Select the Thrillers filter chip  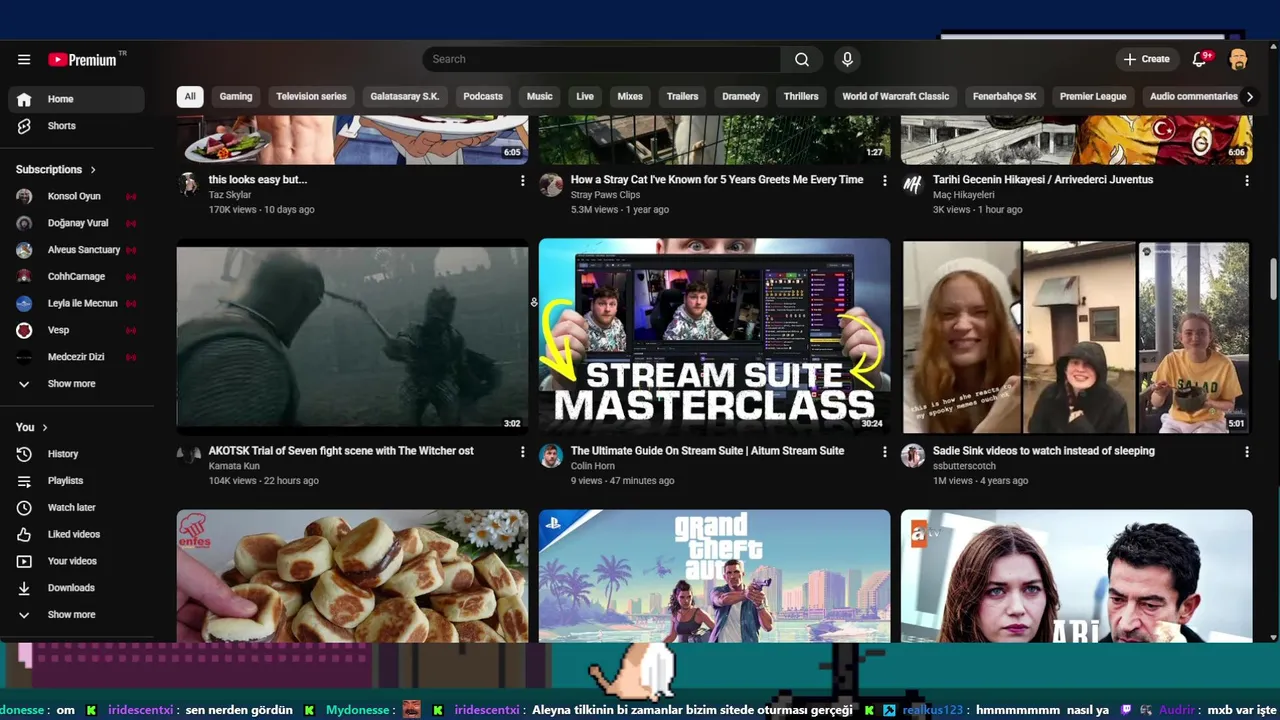point(801,97)
